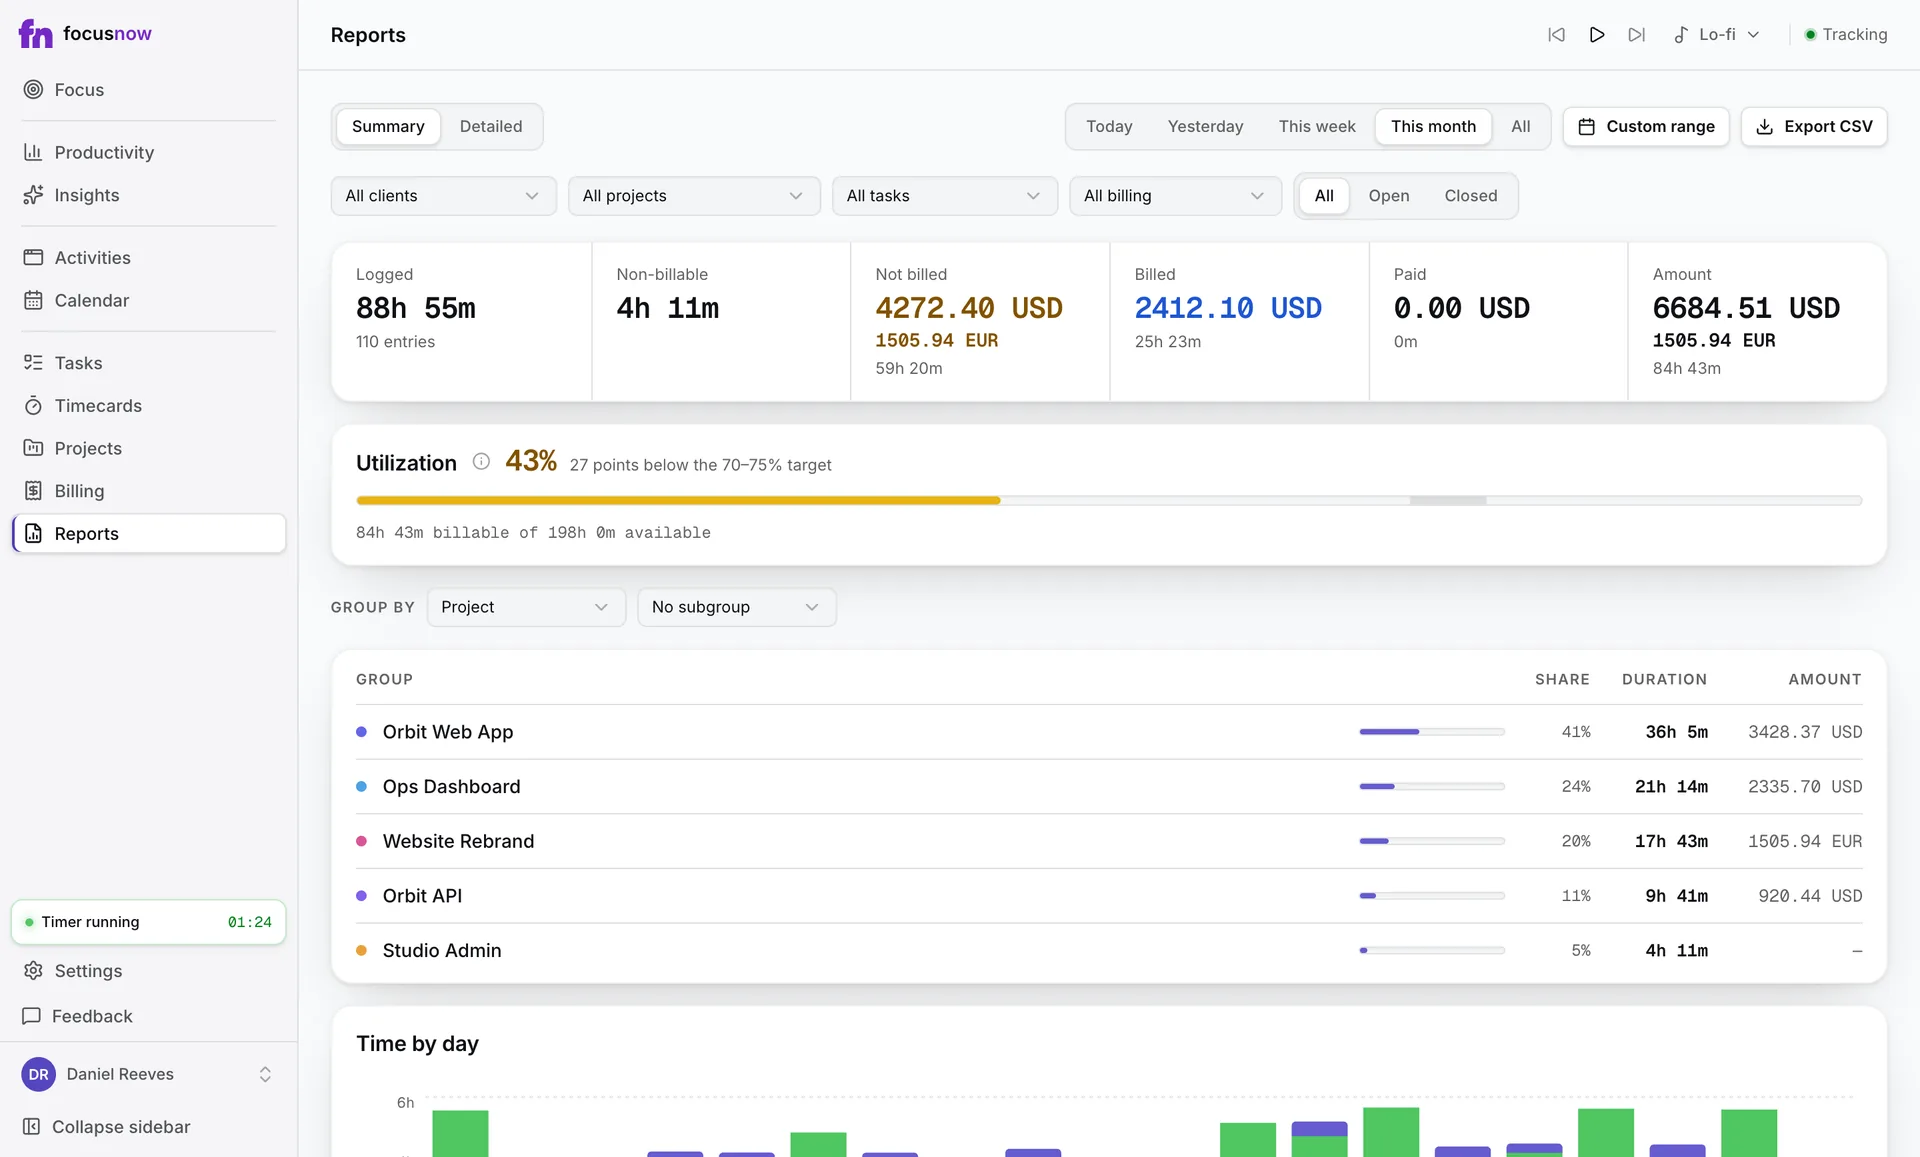Select This week date range
This screenshot has height=1157, width=1920.
coord(1317,127)
